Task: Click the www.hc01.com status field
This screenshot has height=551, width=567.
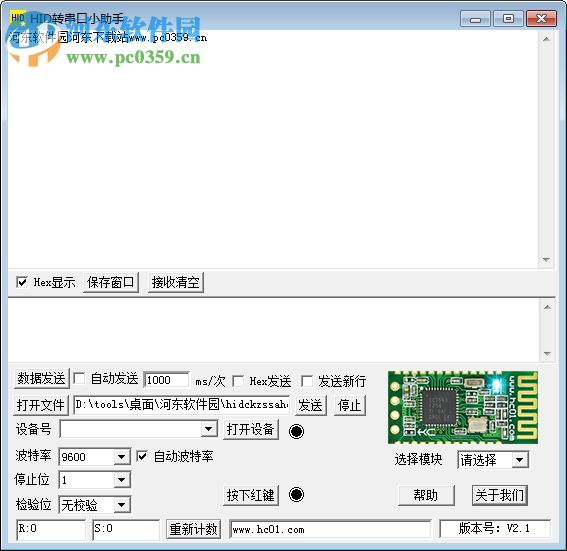Action: (330, 529)
